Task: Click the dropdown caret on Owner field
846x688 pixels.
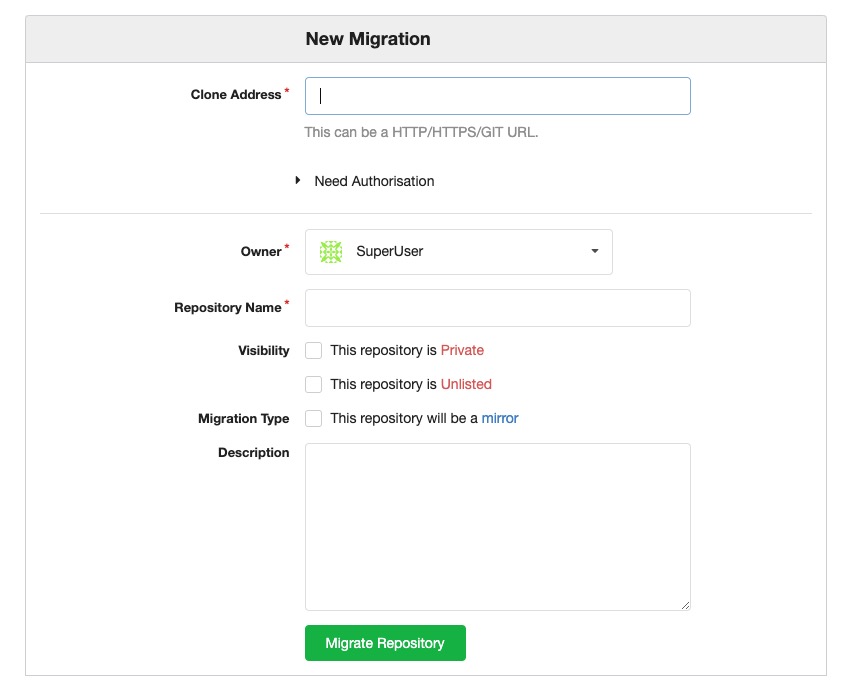Action: click(593, 252)
